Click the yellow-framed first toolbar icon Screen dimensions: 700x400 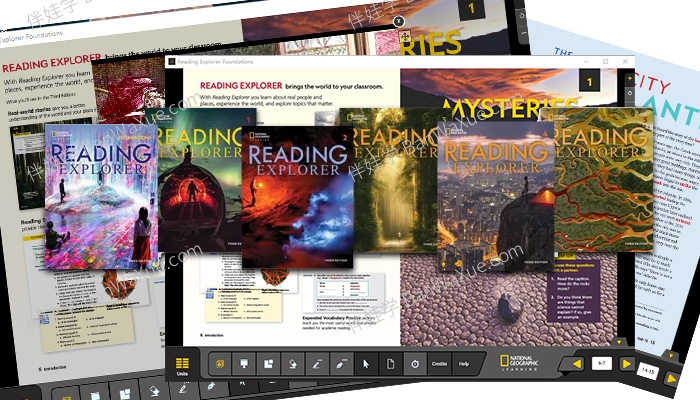point(220,364)
